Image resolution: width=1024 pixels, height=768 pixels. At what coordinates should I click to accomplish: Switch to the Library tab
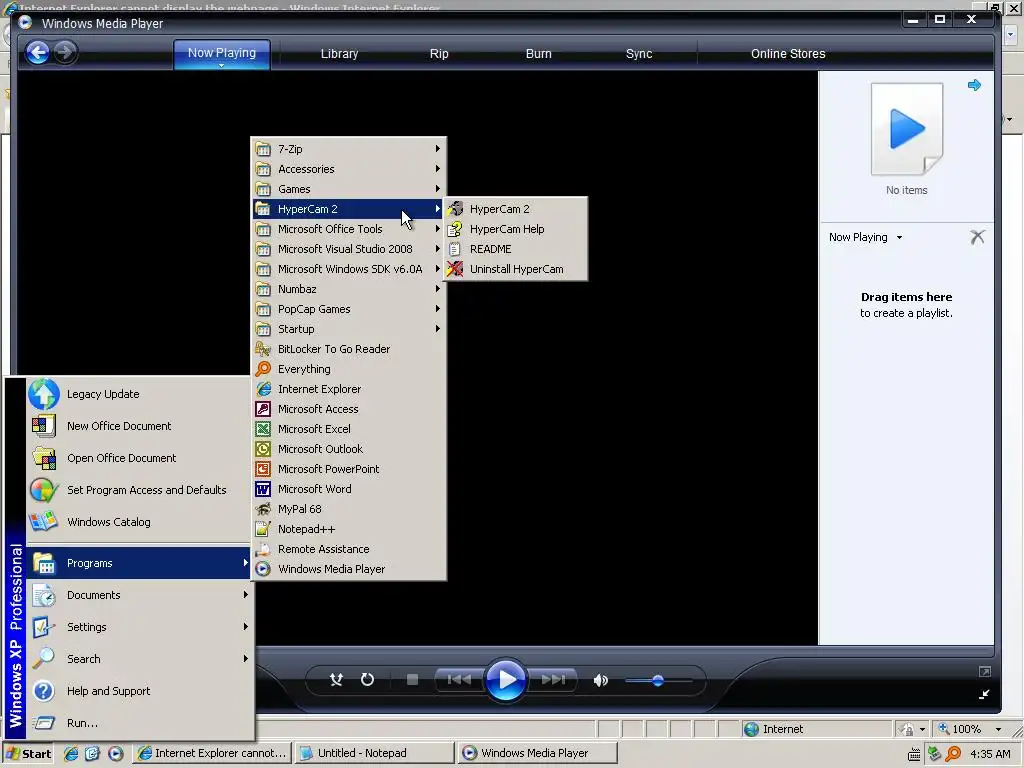(340, 54)
